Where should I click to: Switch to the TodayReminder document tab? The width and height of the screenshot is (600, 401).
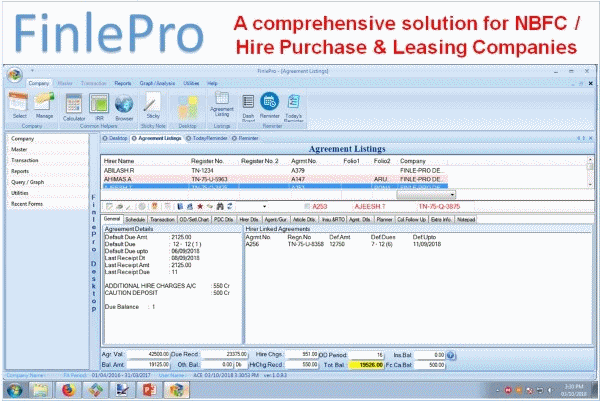pos(207,138)
